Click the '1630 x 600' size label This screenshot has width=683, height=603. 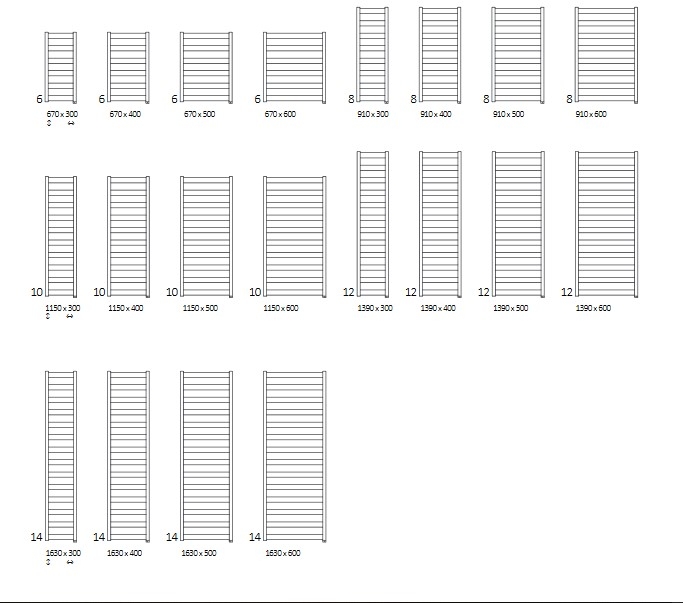coord(283,553)
